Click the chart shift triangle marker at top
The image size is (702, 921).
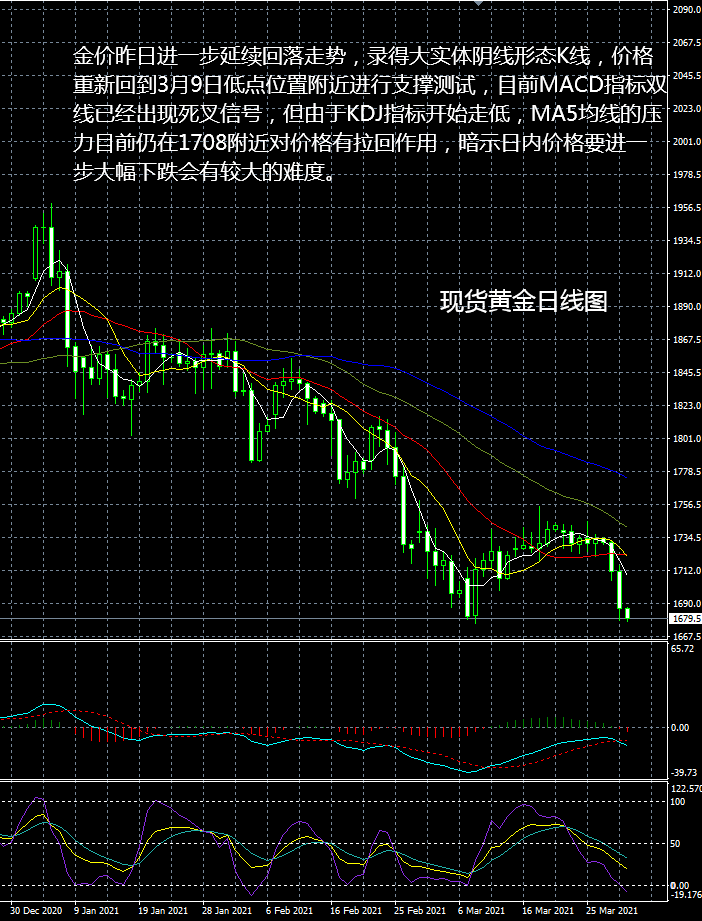482,3
